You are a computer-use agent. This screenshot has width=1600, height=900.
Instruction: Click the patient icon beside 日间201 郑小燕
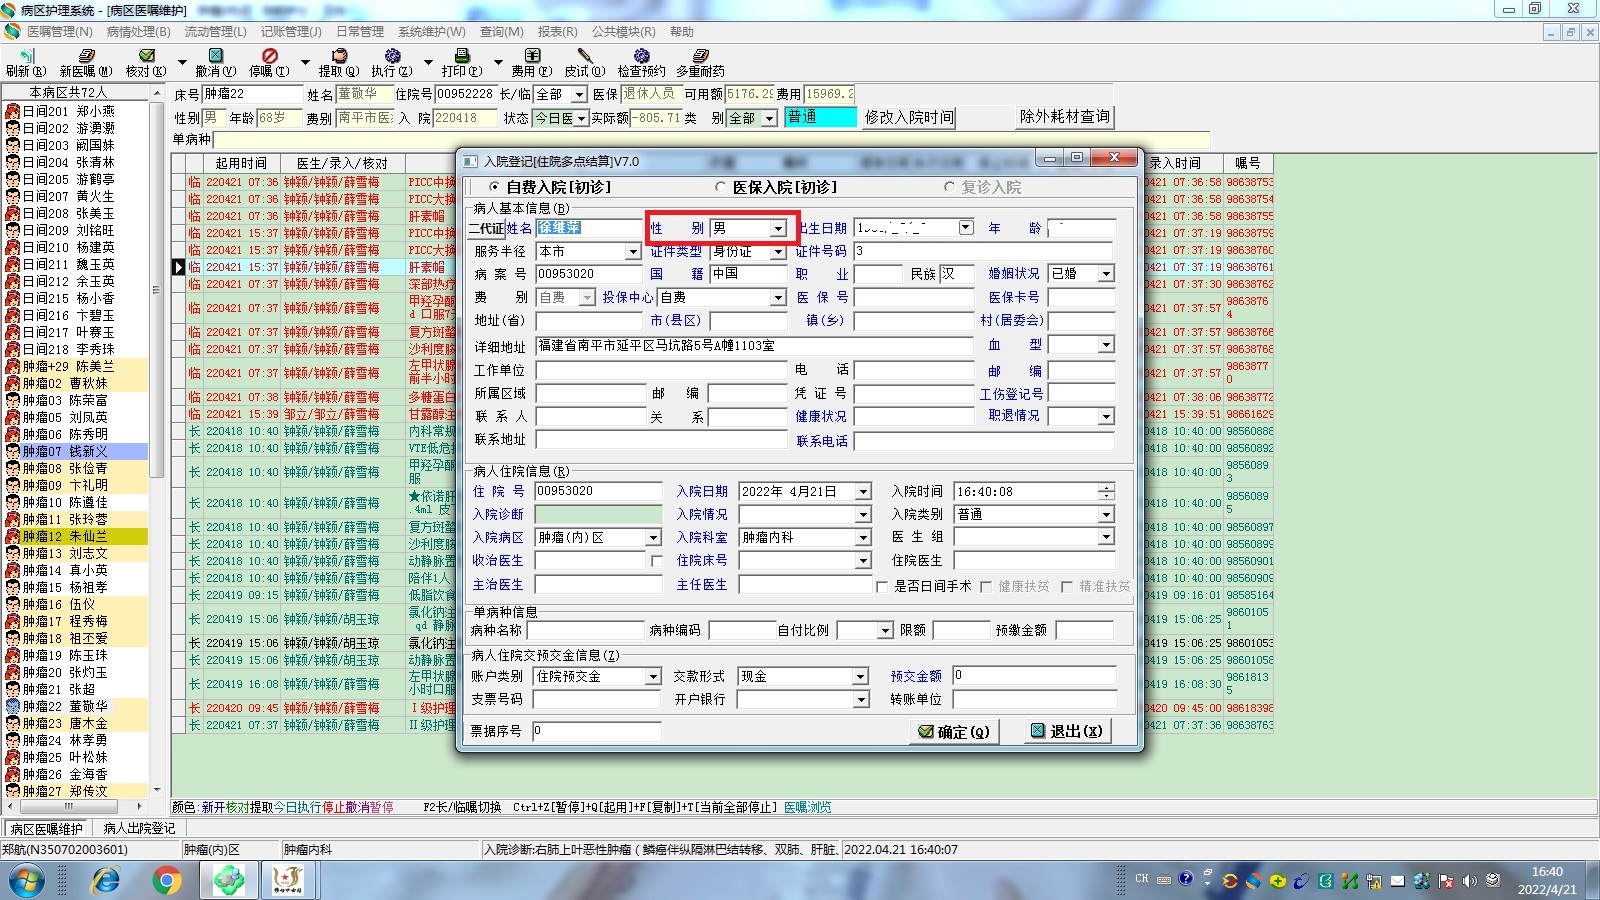coord(13,111)
